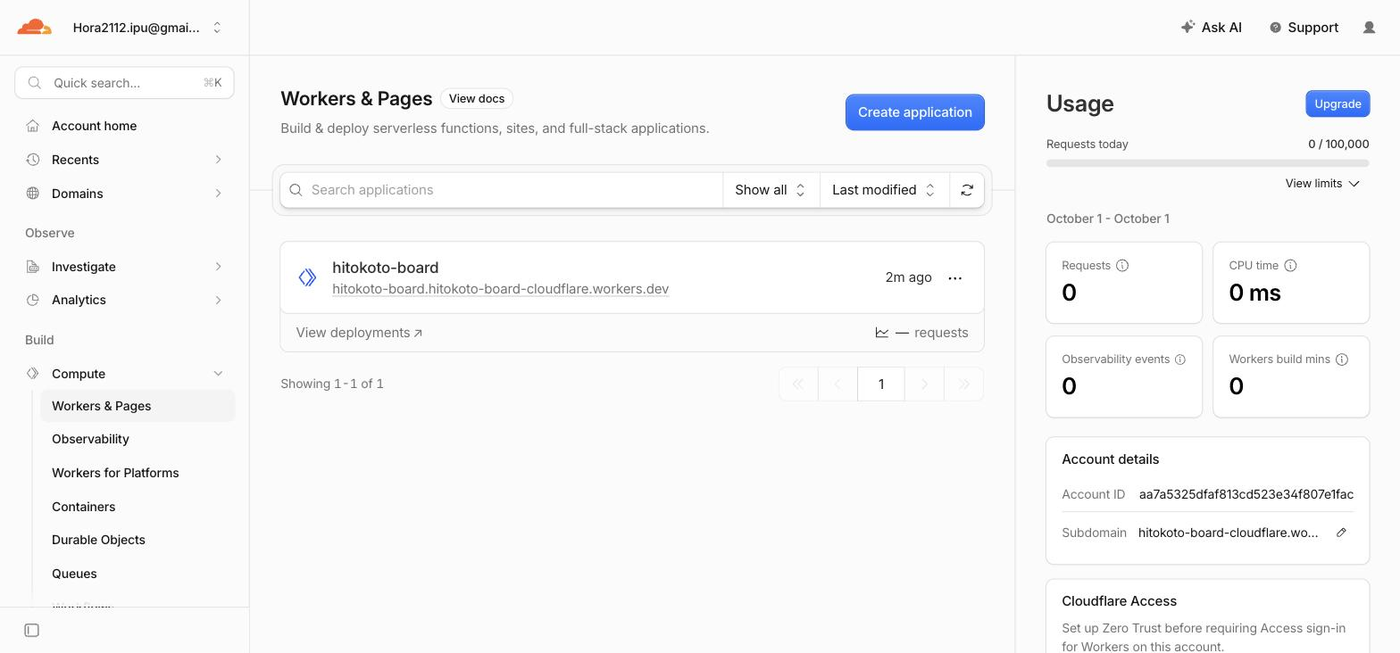1400x653 pixels.
Task: Click the Cloudflare logo icon
Action: click(34, 27)
